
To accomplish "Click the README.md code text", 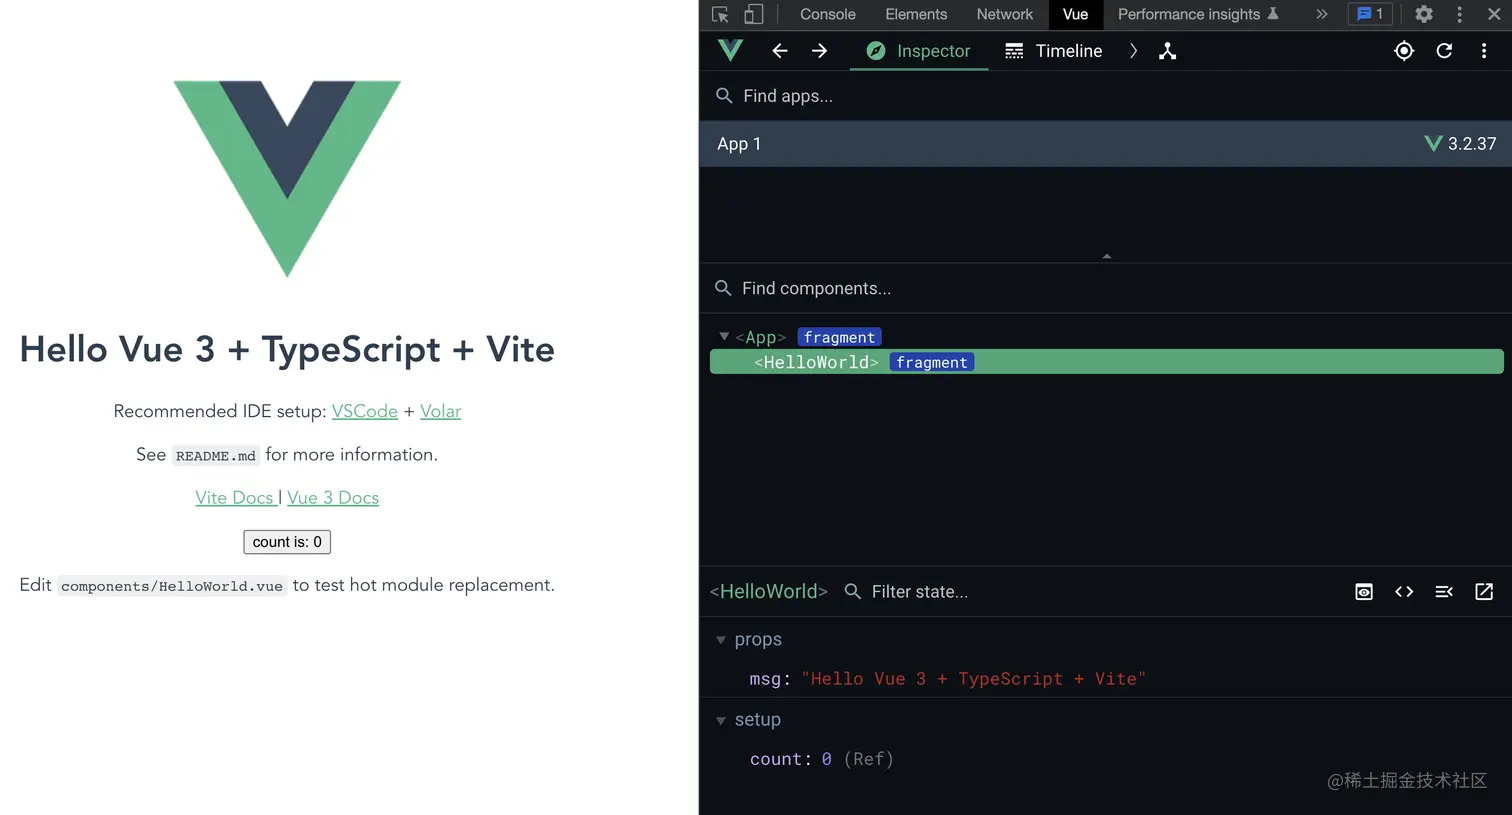I will click(x=216, y=456).
